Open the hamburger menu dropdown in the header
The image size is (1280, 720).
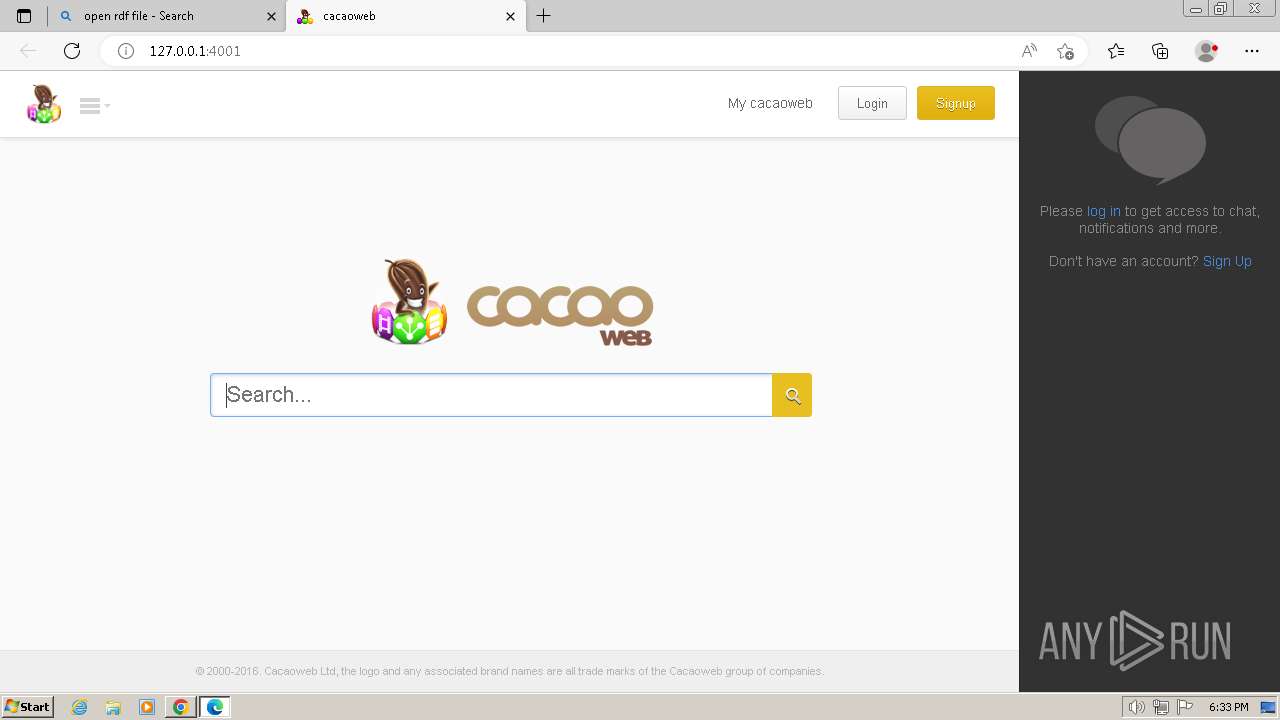tap(95, 105)
